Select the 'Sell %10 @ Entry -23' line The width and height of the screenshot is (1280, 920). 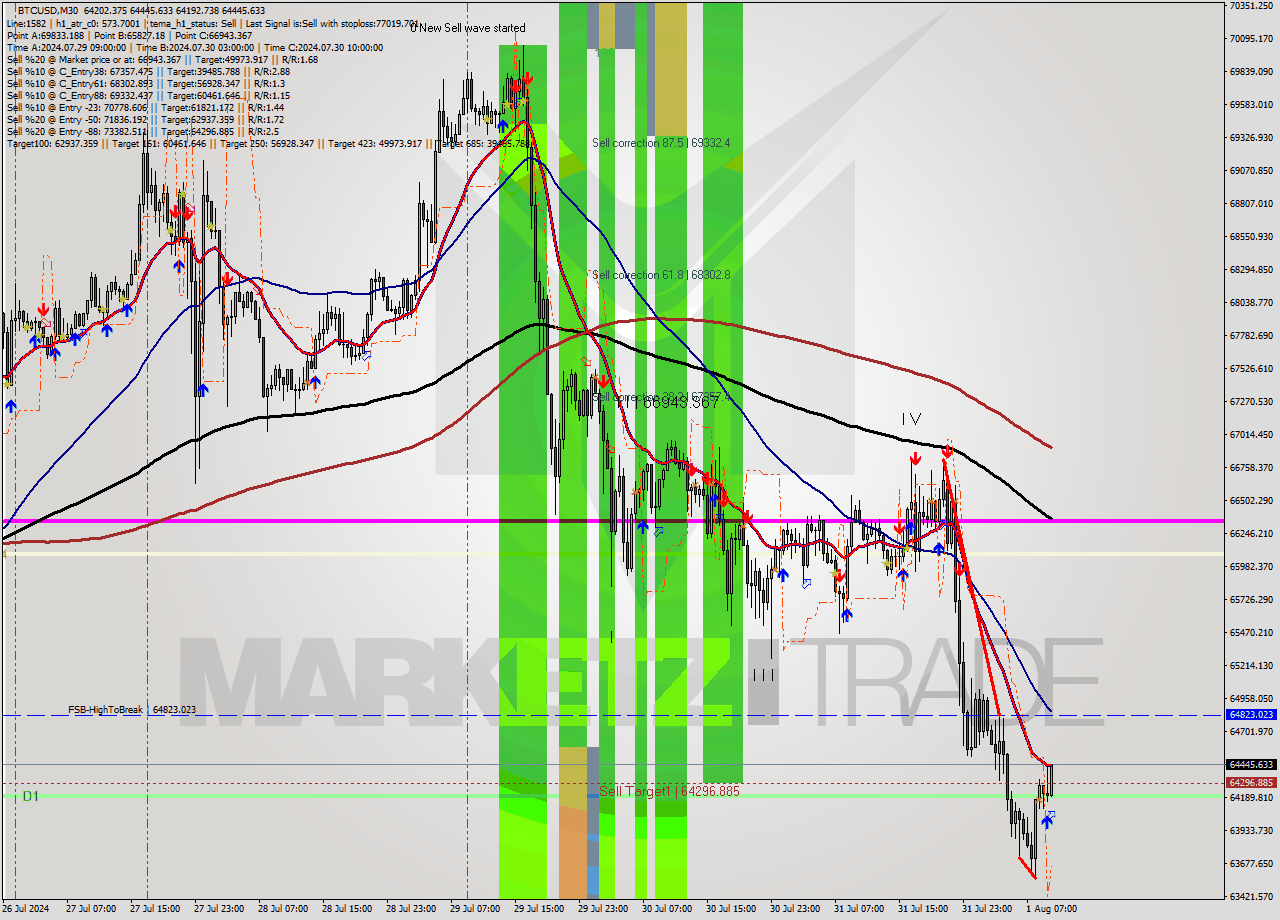145,108
